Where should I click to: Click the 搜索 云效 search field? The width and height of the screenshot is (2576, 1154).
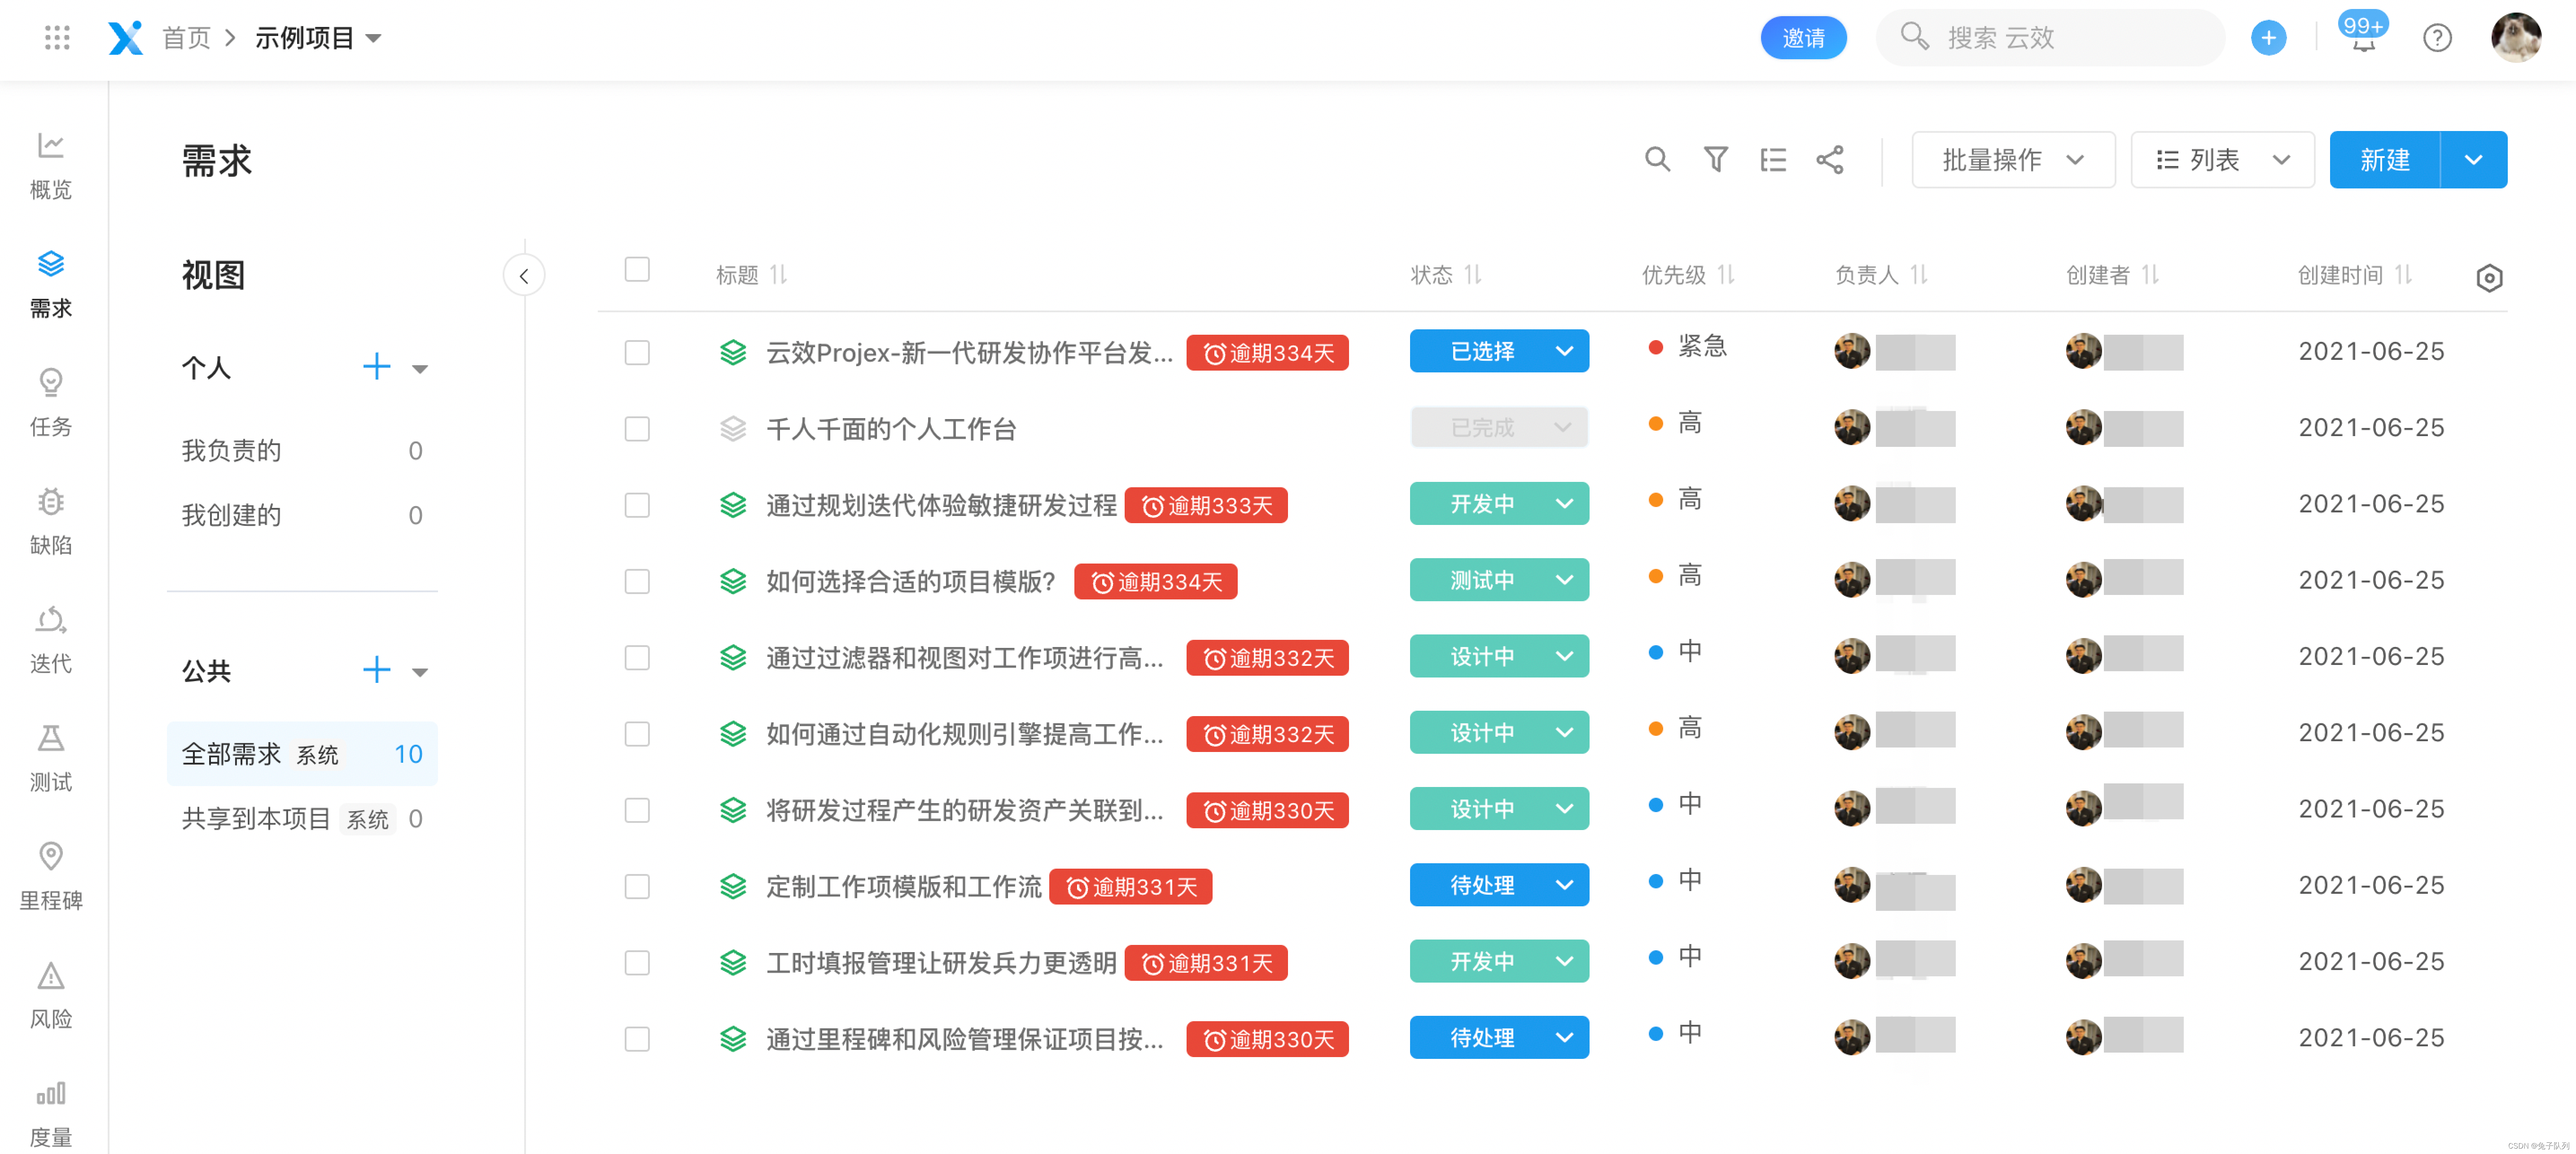click(x=2050, y=38)
